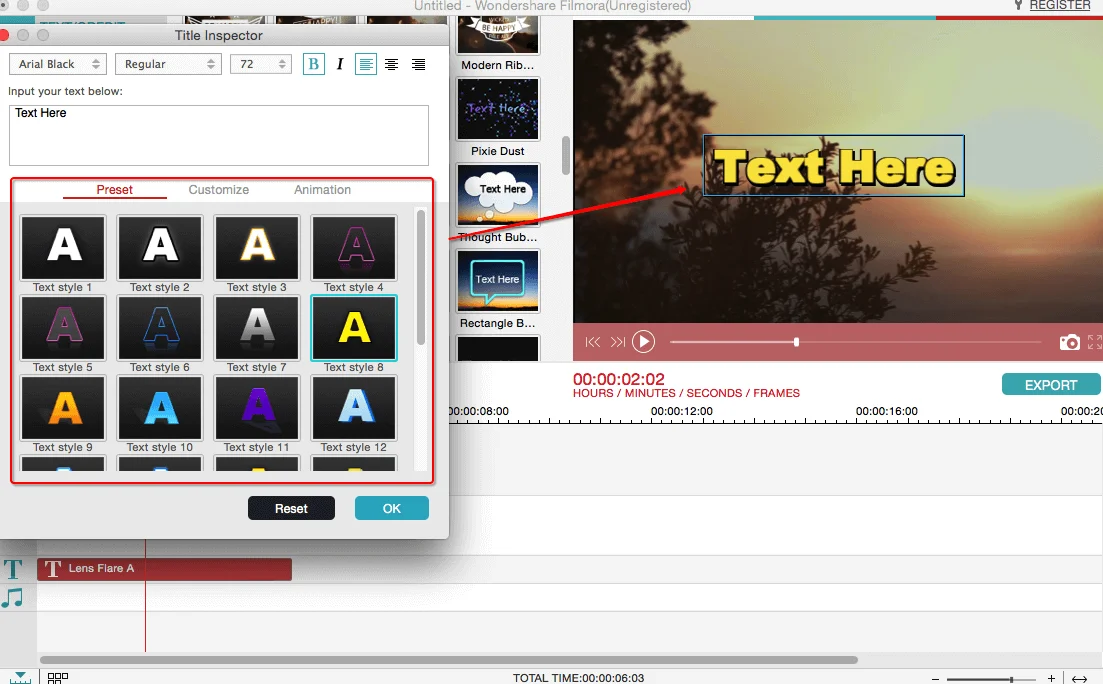Toggle italic text formatting
1103x684 pixels.
[340, 64]
